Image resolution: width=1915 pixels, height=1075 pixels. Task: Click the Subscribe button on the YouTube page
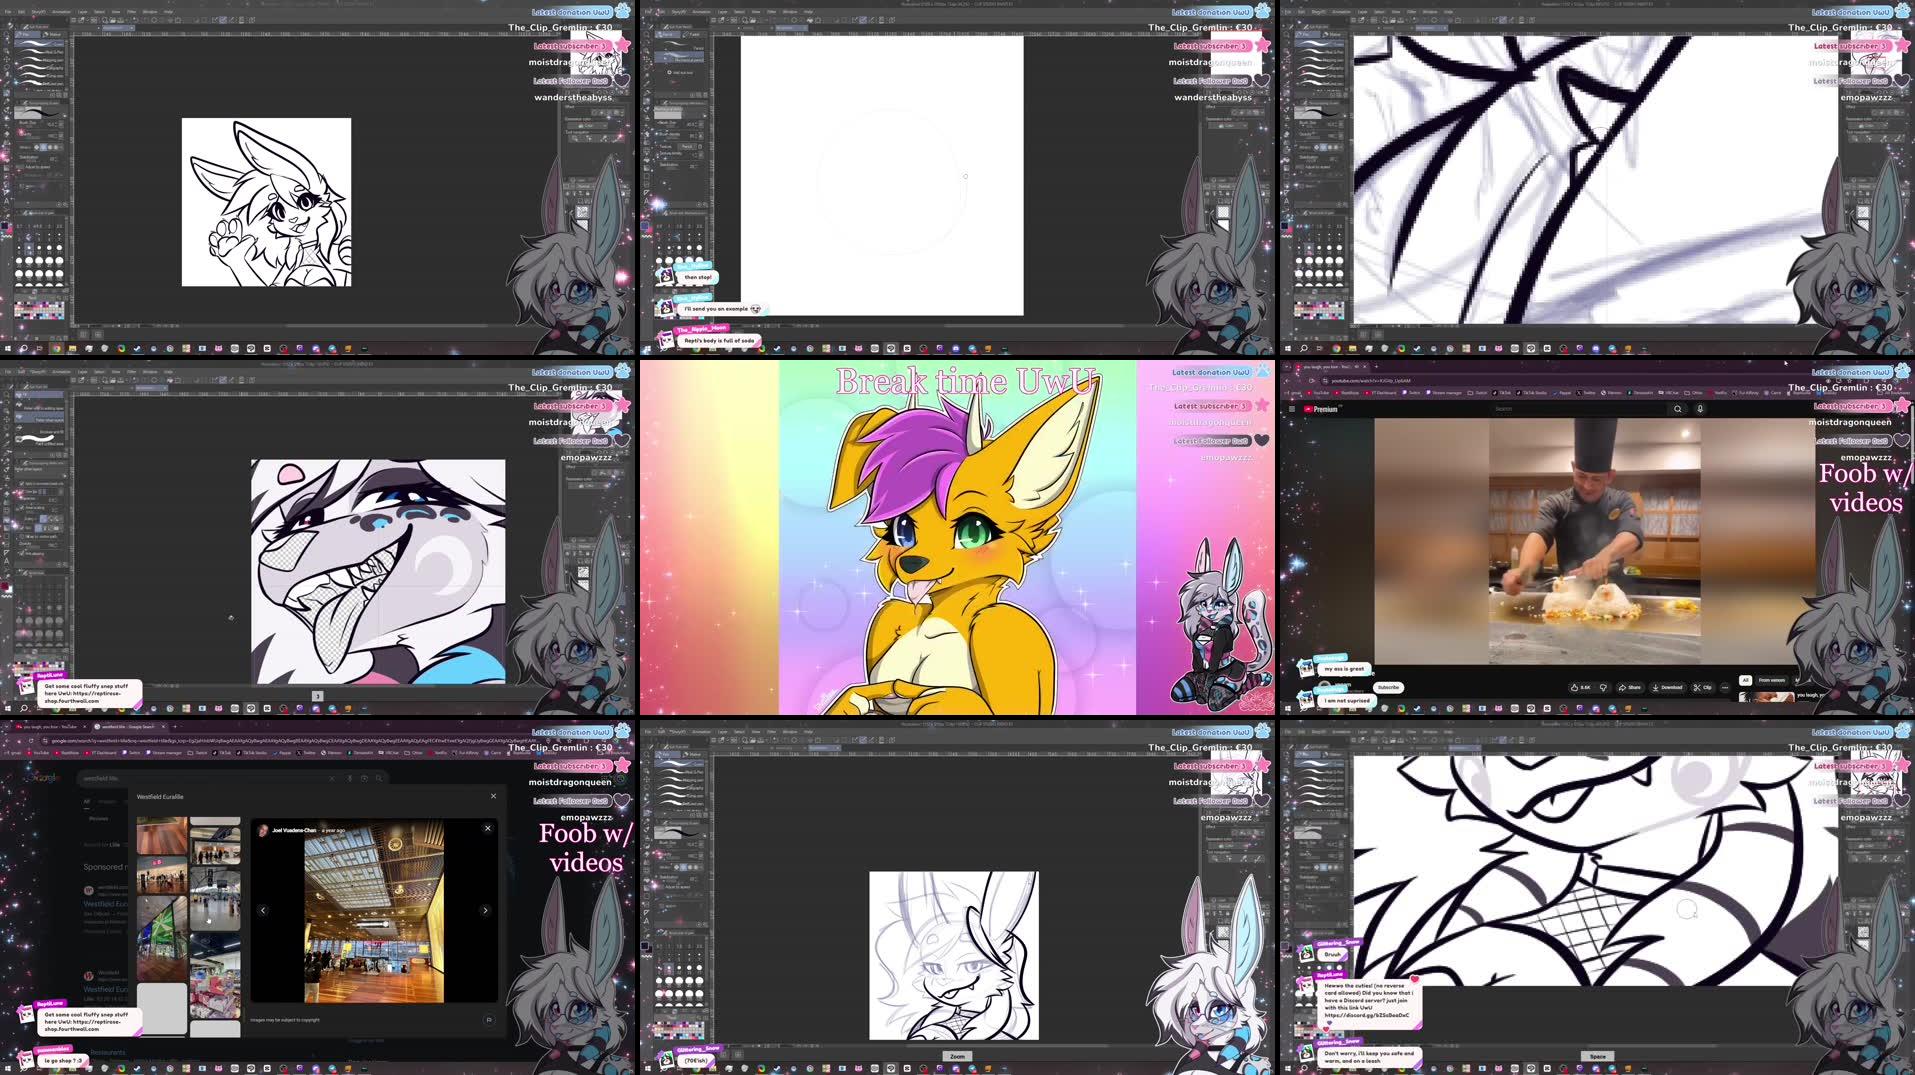click(1388, 687)
